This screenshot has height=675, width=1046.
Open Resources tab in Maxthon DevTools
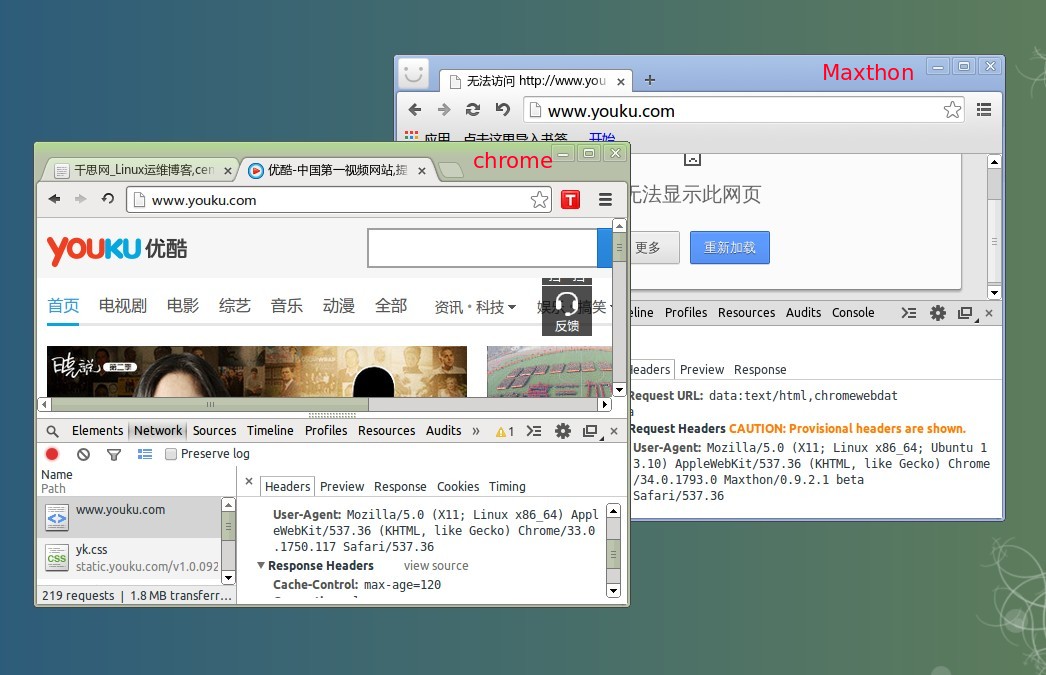pyautogui.click(x=746, y=313)
